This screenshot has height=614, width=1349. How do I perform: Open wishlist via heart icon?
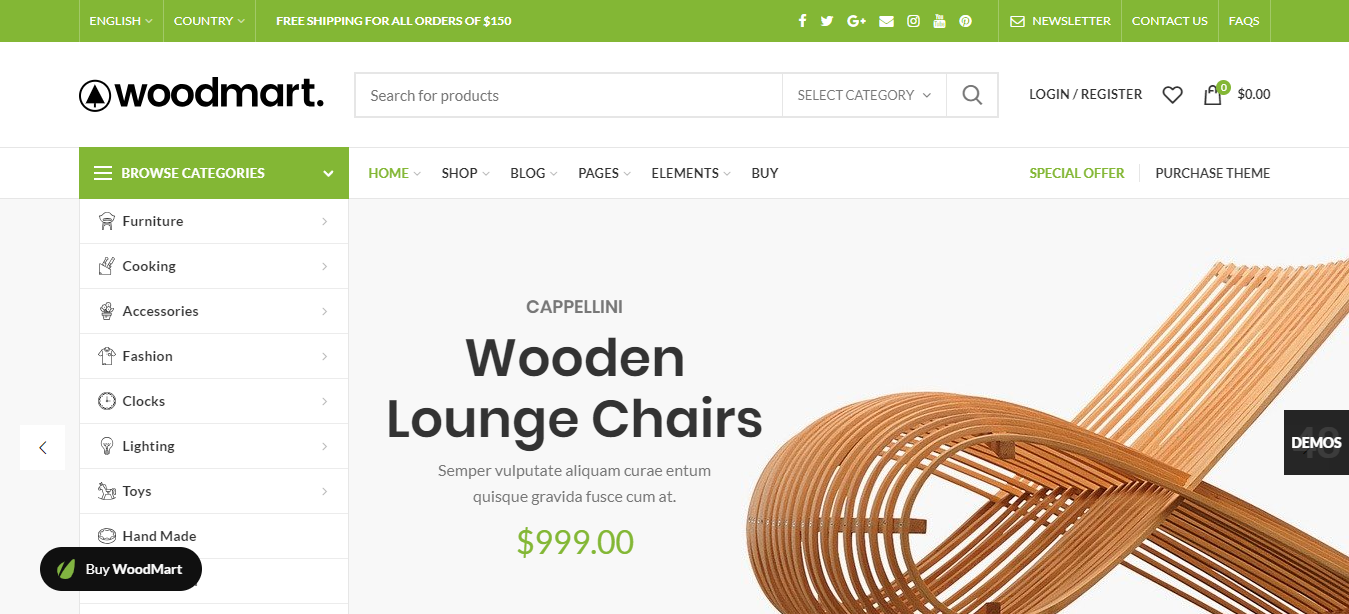pyautogui.click(x=1172, y=95)
